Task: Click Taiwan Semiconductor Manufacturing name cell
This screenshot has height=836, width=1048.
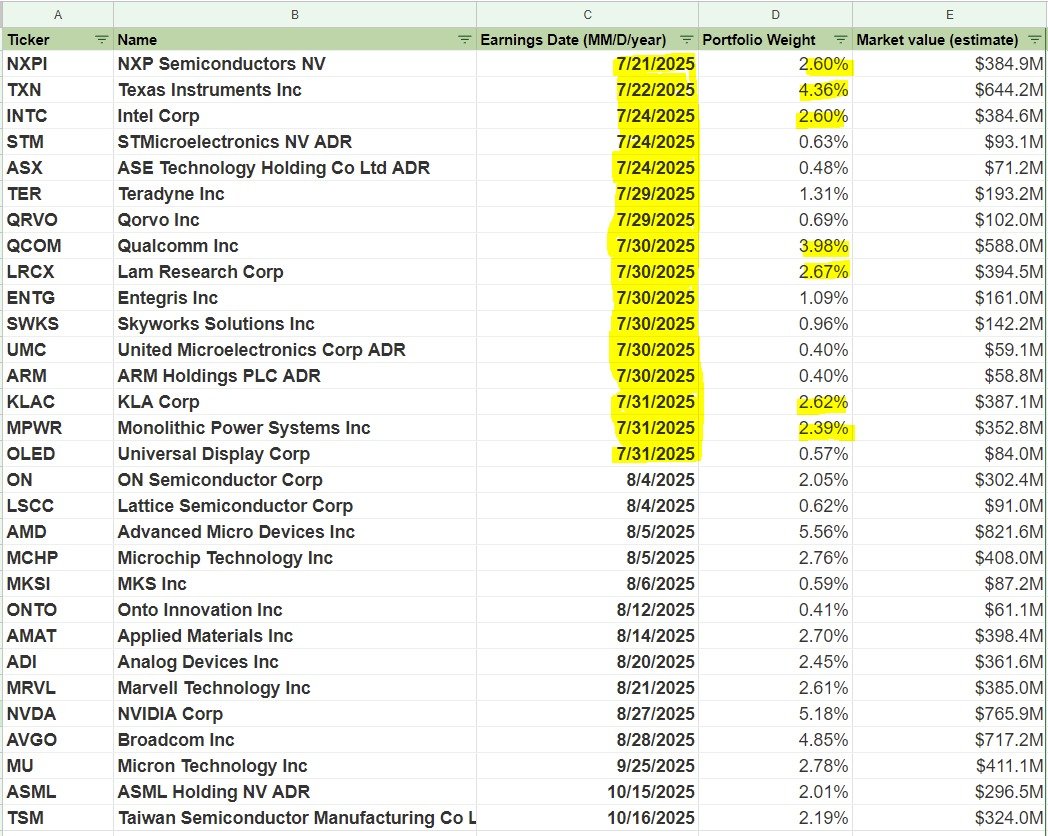Action: [295, 820]
